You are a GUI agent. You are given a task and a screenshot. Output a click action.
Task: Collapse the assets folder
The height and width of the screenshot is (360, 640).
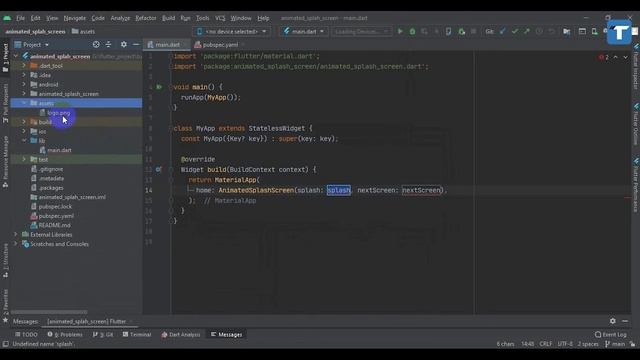point(24,103)
